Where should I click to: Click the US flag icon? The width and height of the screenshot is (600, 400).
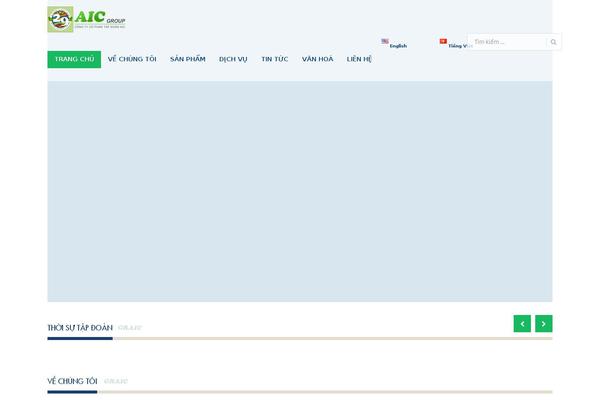[385, 41]
